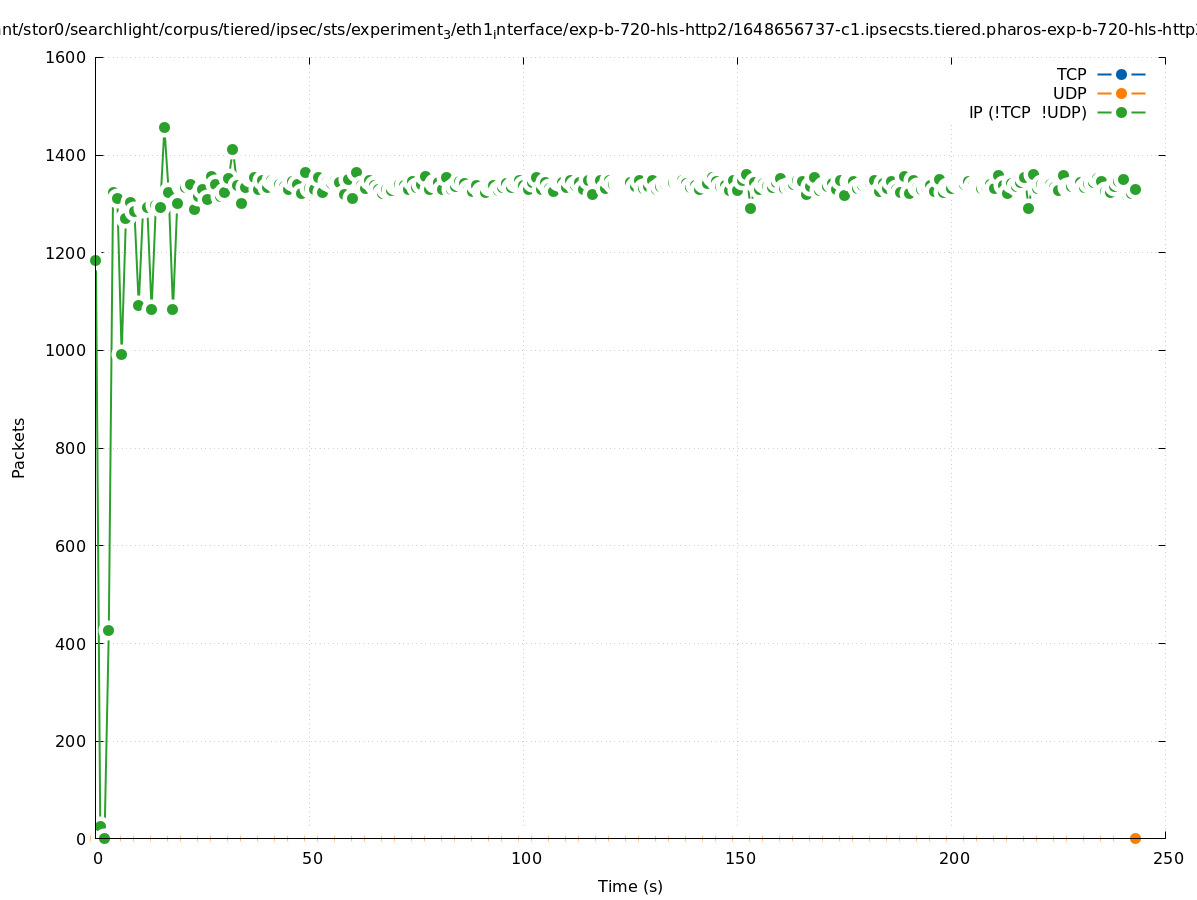Click the highest green peak data point
Screen dimensions: 1197x900
click(x=164, y=127)
